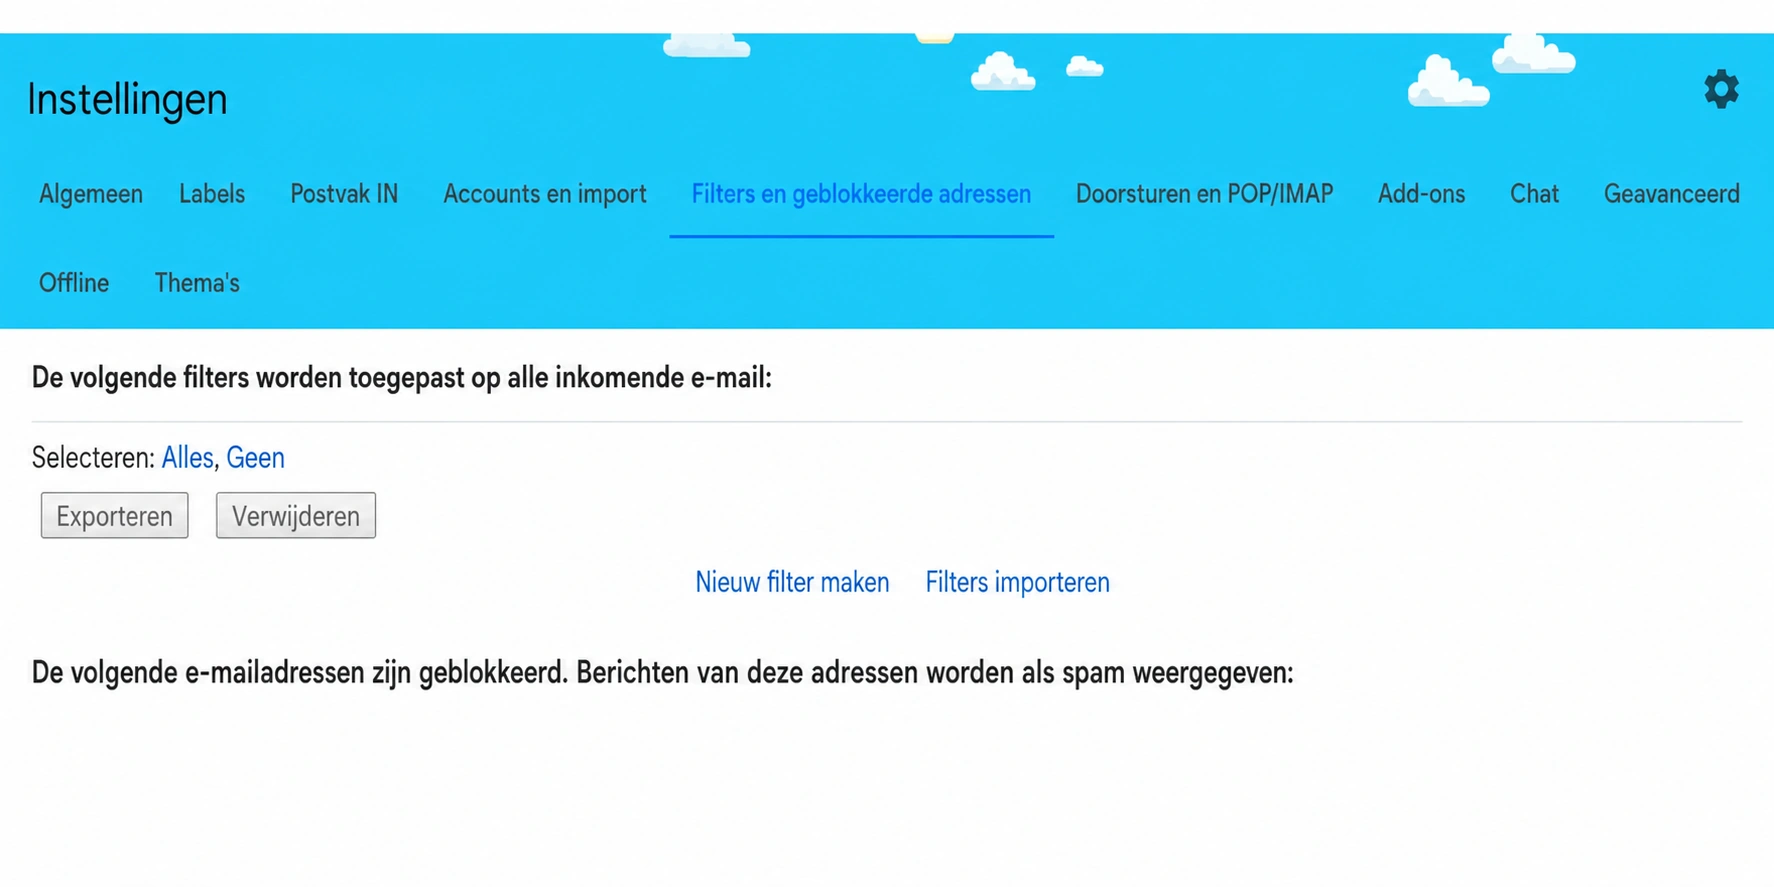Image resolution: width=1774 pixels, height=887 pixels.
Task: Select the Accounts en import tab
Action: tap(545, 194)
